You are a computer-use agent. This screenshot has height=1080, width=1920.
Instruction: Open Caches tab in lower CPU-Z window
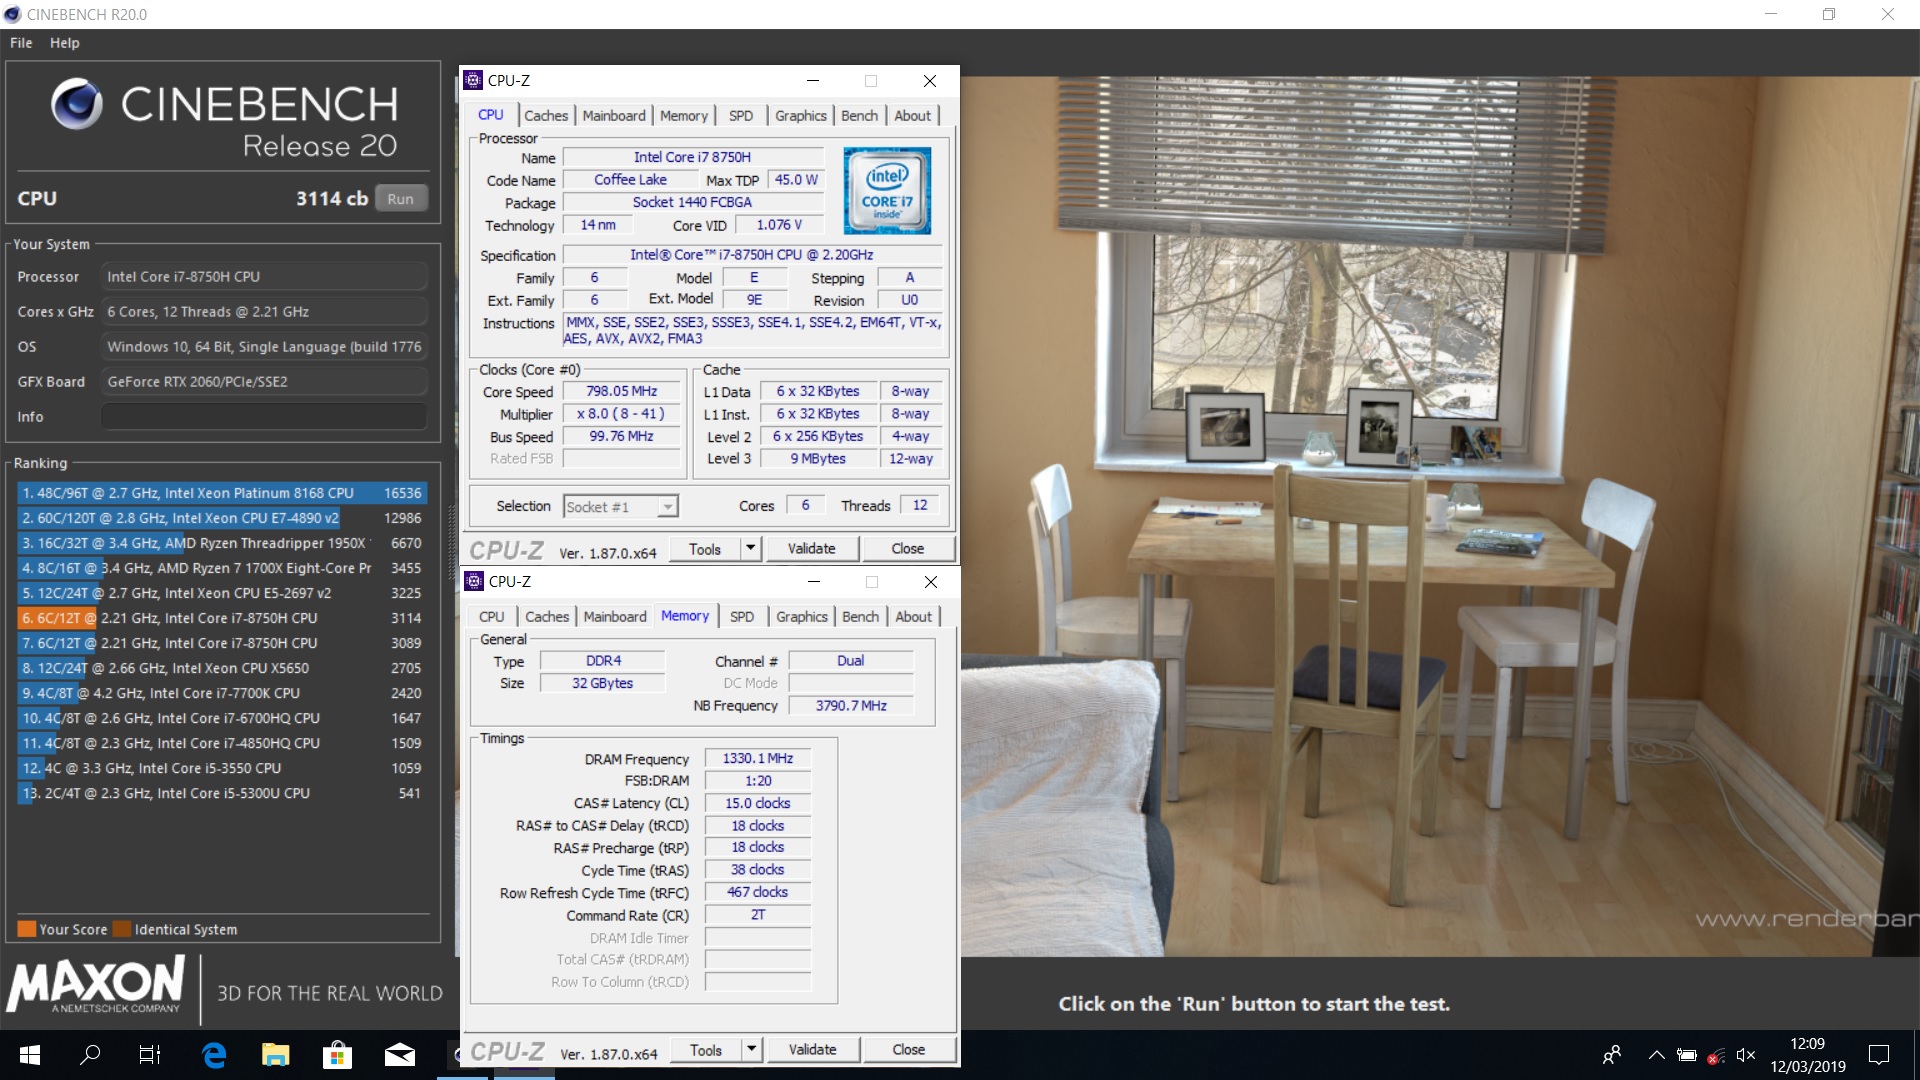point(547,617)
